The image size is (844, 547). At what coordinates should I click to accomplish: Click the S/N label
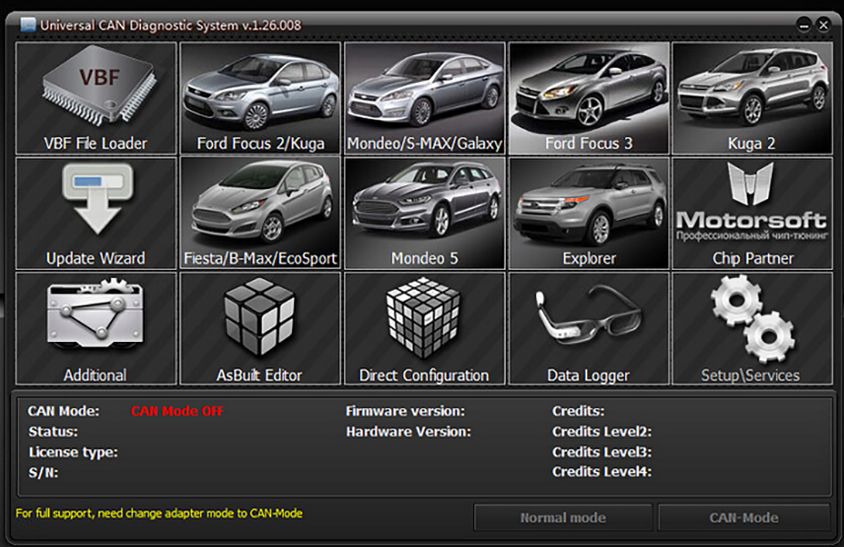44,473
